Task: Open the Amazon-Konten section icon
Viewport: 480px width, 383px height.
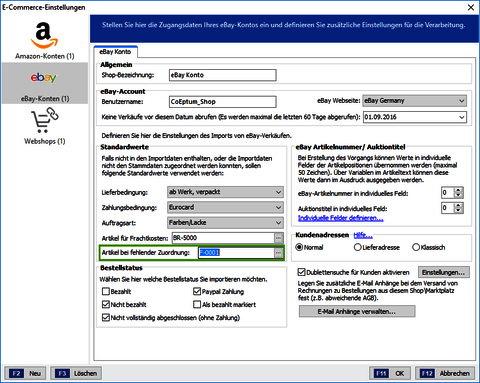Action: [44, 36]
